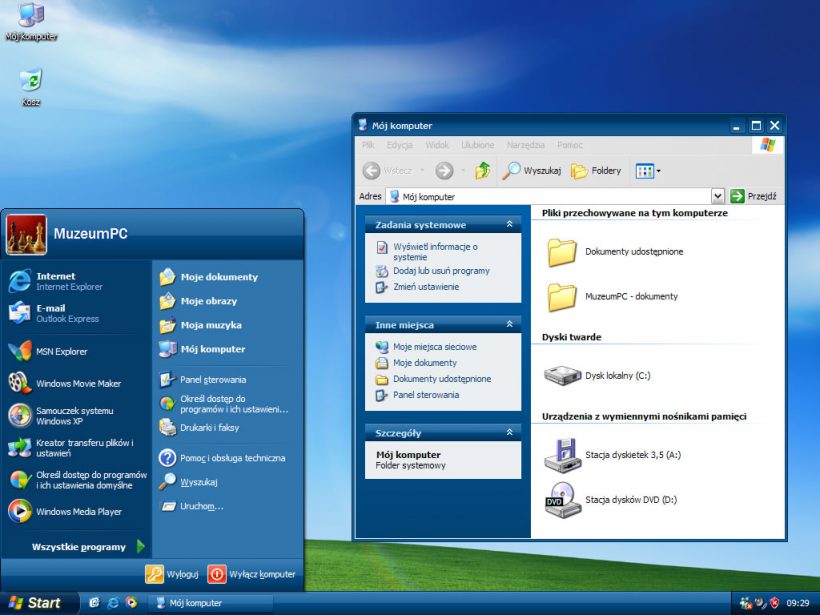
Task: Open the Widok menu
Action: pyautogui.click(x=437, y=145)
